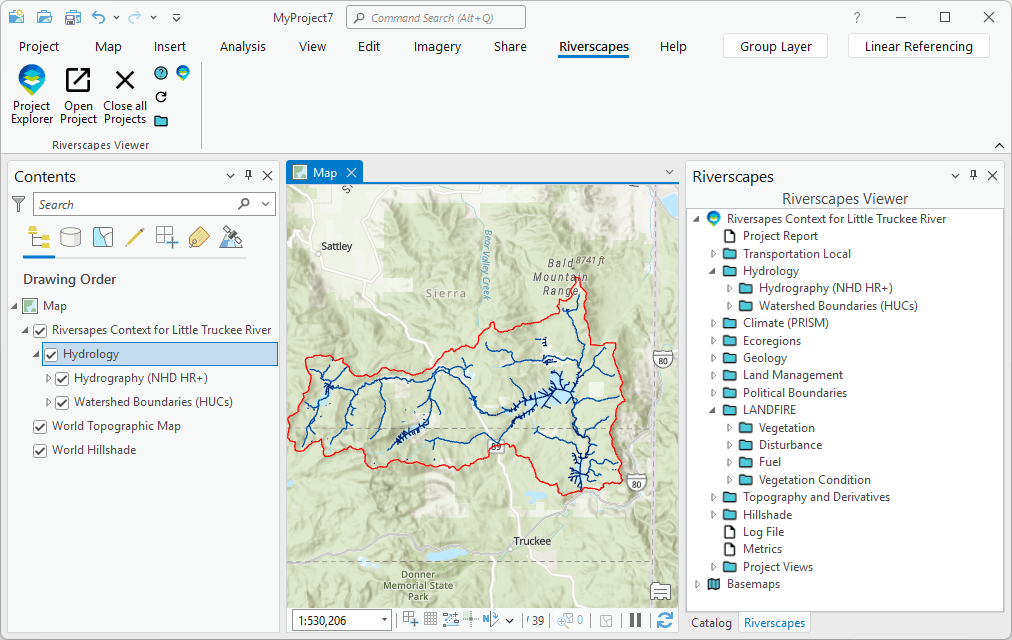Pause map drawing in status bar
This screenshot has width=1012, height=640.
(635, 620)
